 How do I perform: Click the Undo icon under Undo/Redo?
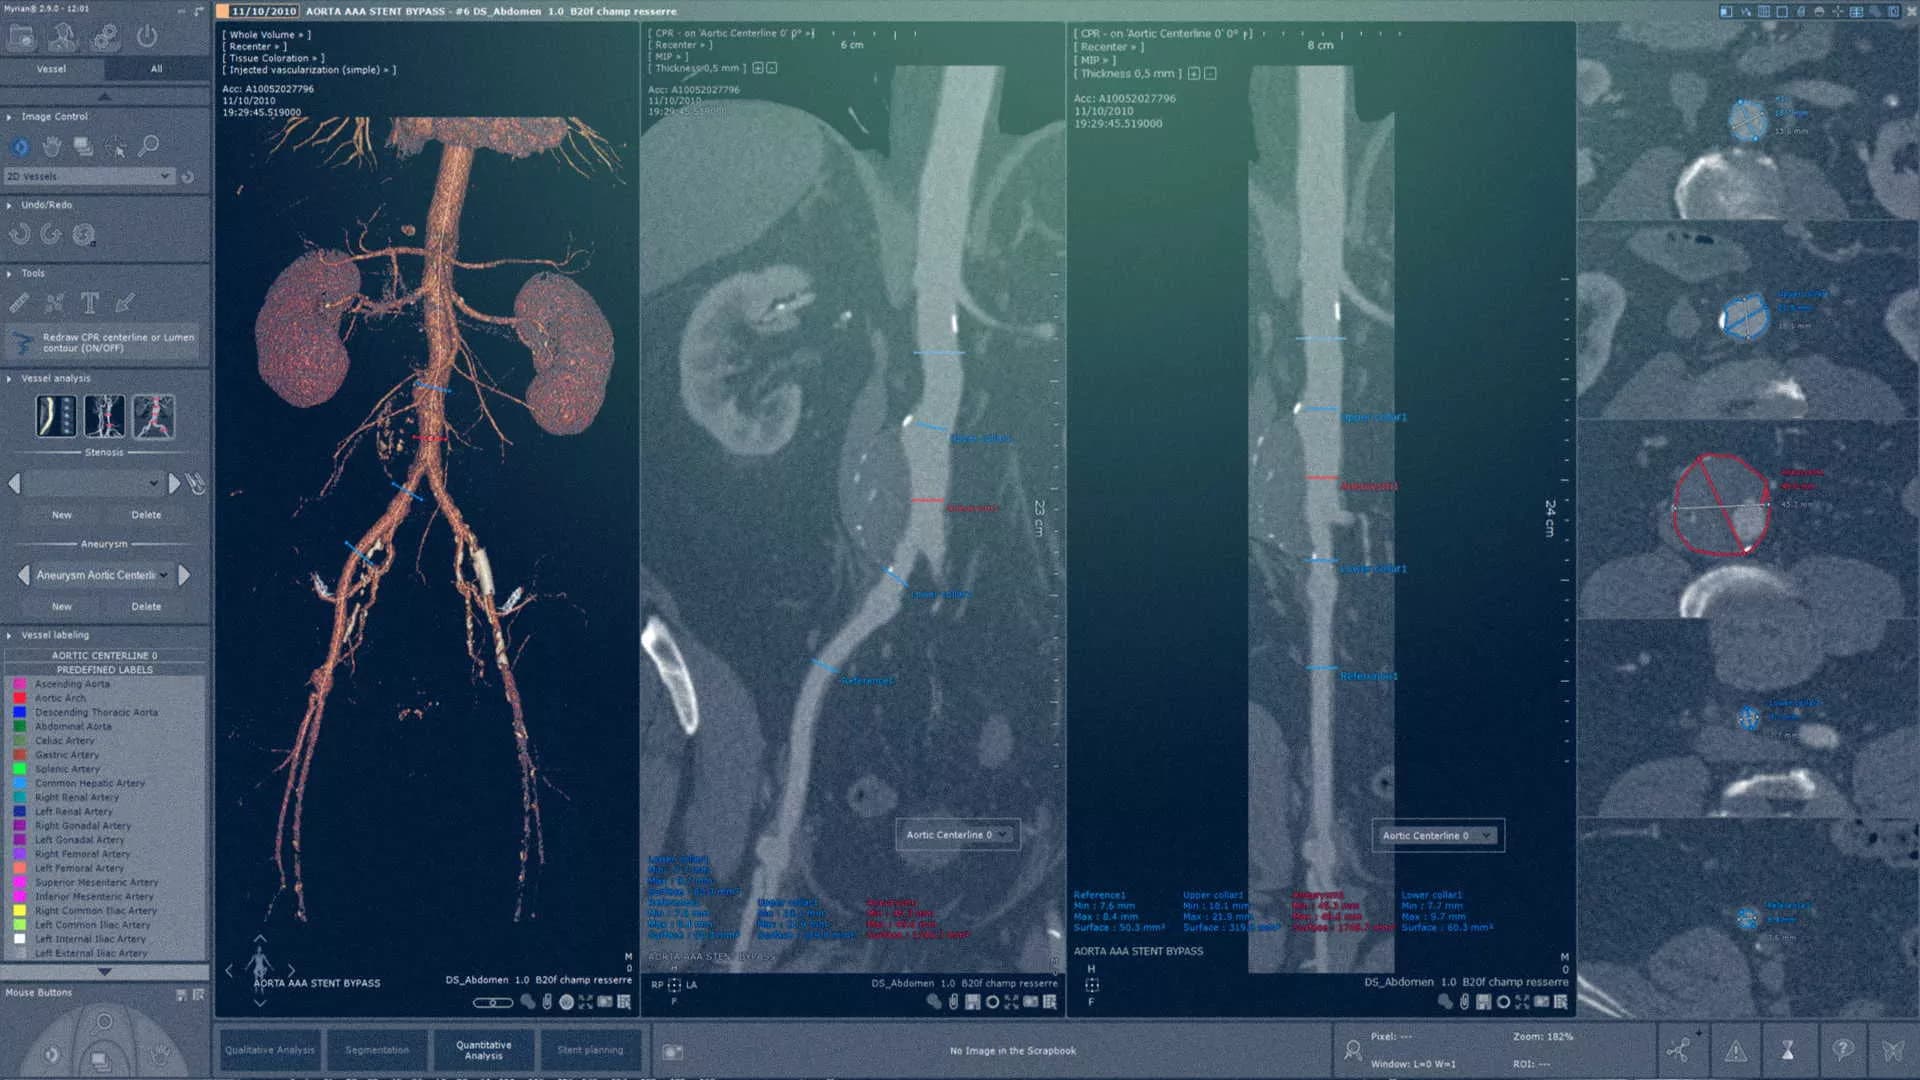[x=17, y=233]
